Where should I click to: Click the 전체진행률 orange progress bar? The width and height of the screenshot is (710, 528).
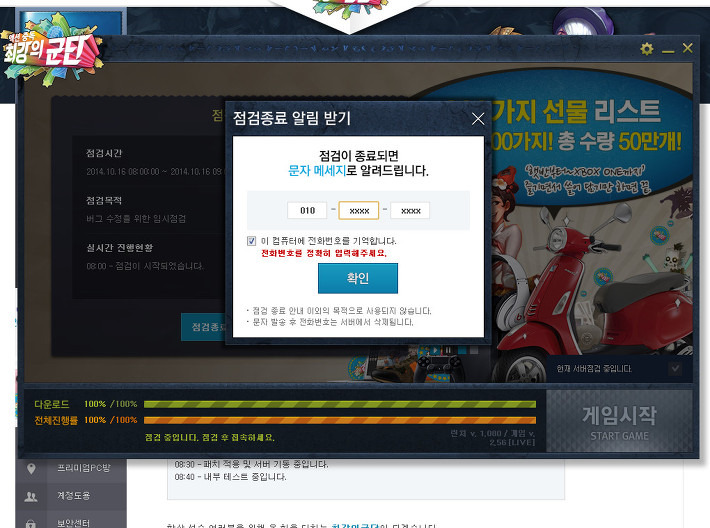[340, 420]
